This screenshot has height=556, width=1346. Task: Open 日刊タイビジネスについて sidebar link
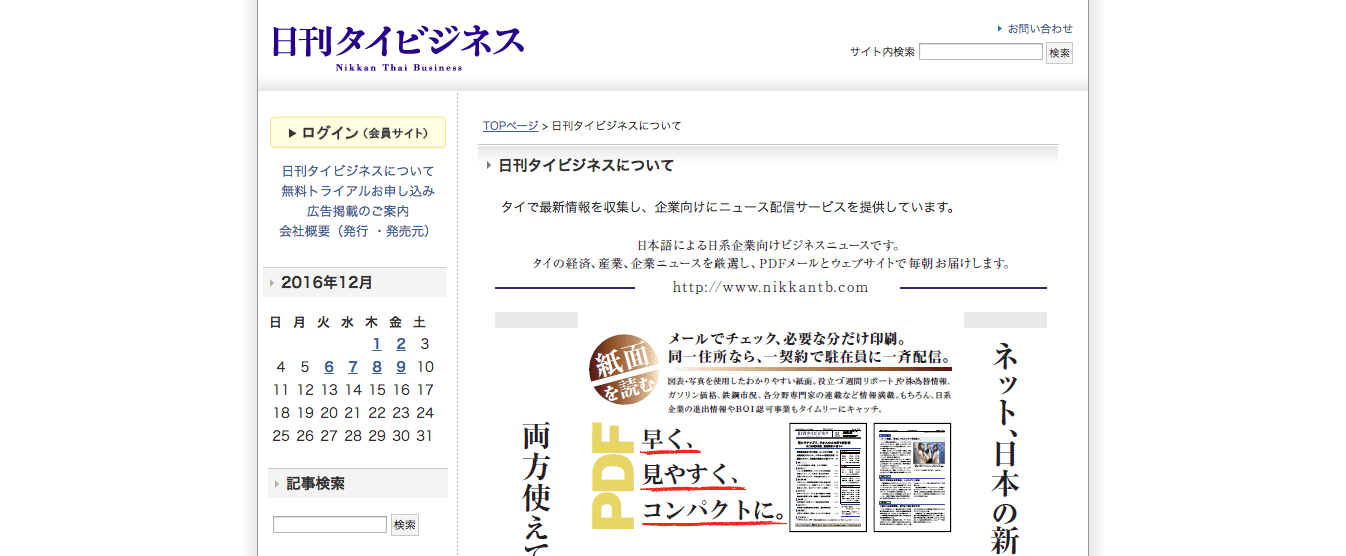click(x=358, y=171)
